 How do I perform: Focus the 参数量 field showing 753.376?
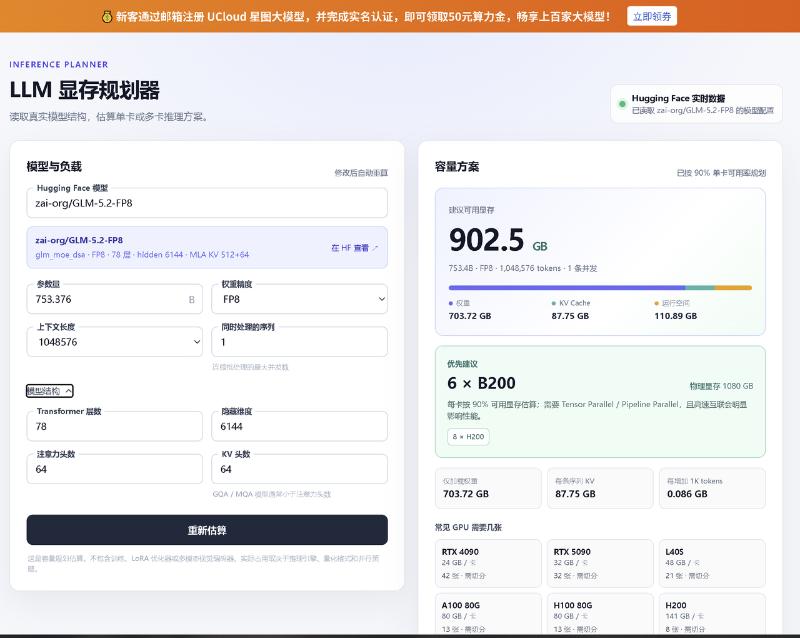[115, 299]
